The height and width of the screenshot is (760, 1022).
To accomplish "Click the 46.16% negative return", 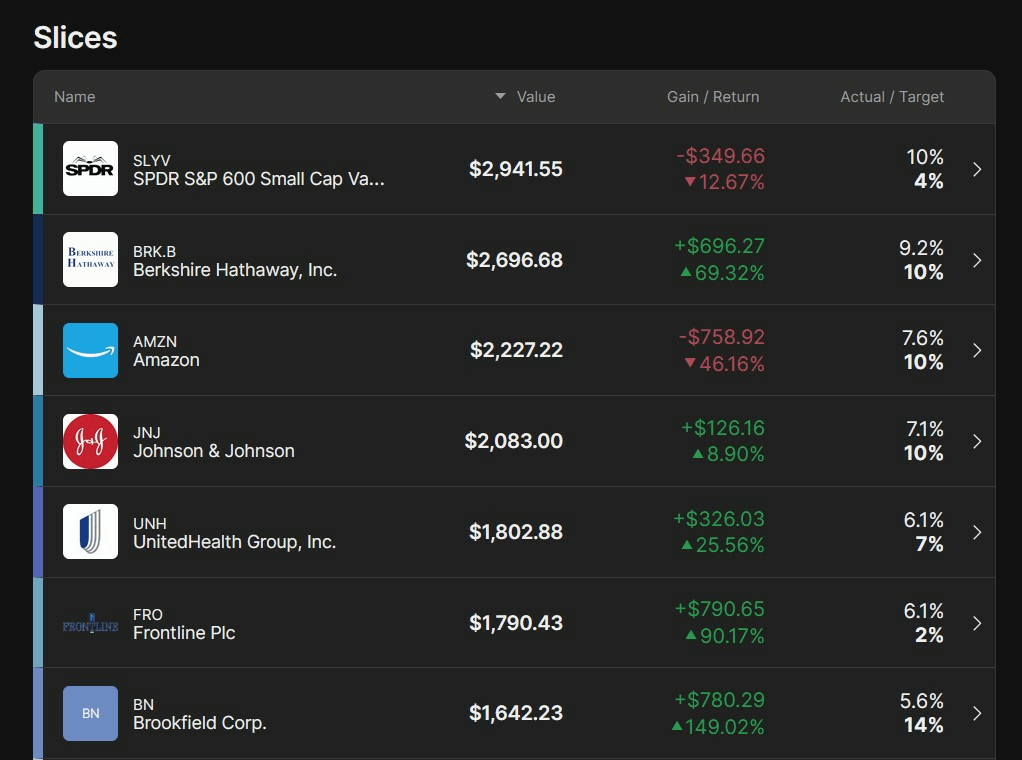I will [x=724, y=364].
